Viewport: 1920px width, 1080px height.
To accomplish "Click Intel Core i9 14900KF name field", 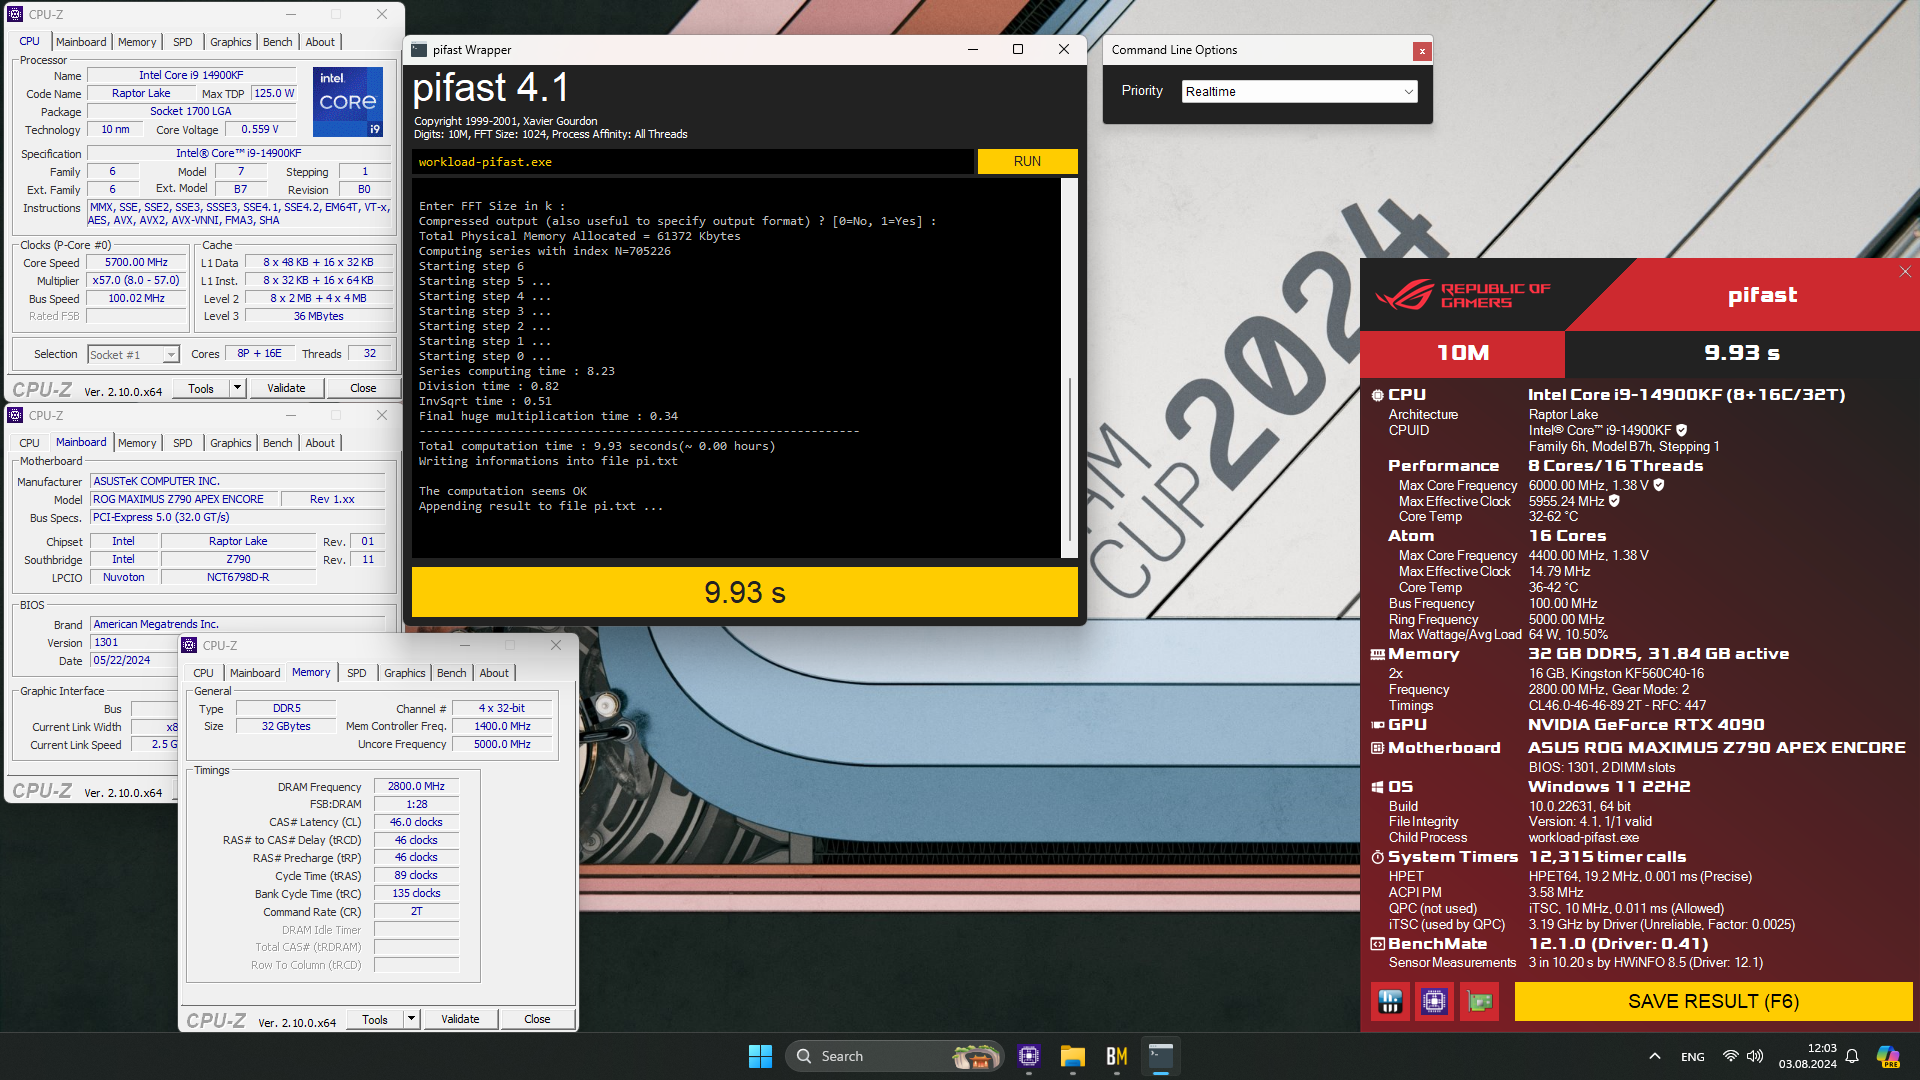I will 191,75.
